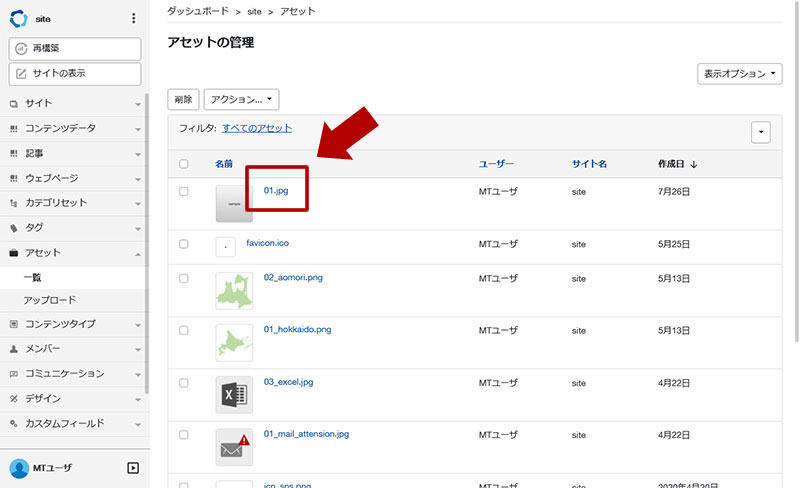
Task: Sort by ユーザー column header
Action: click(x=496, y=164)
